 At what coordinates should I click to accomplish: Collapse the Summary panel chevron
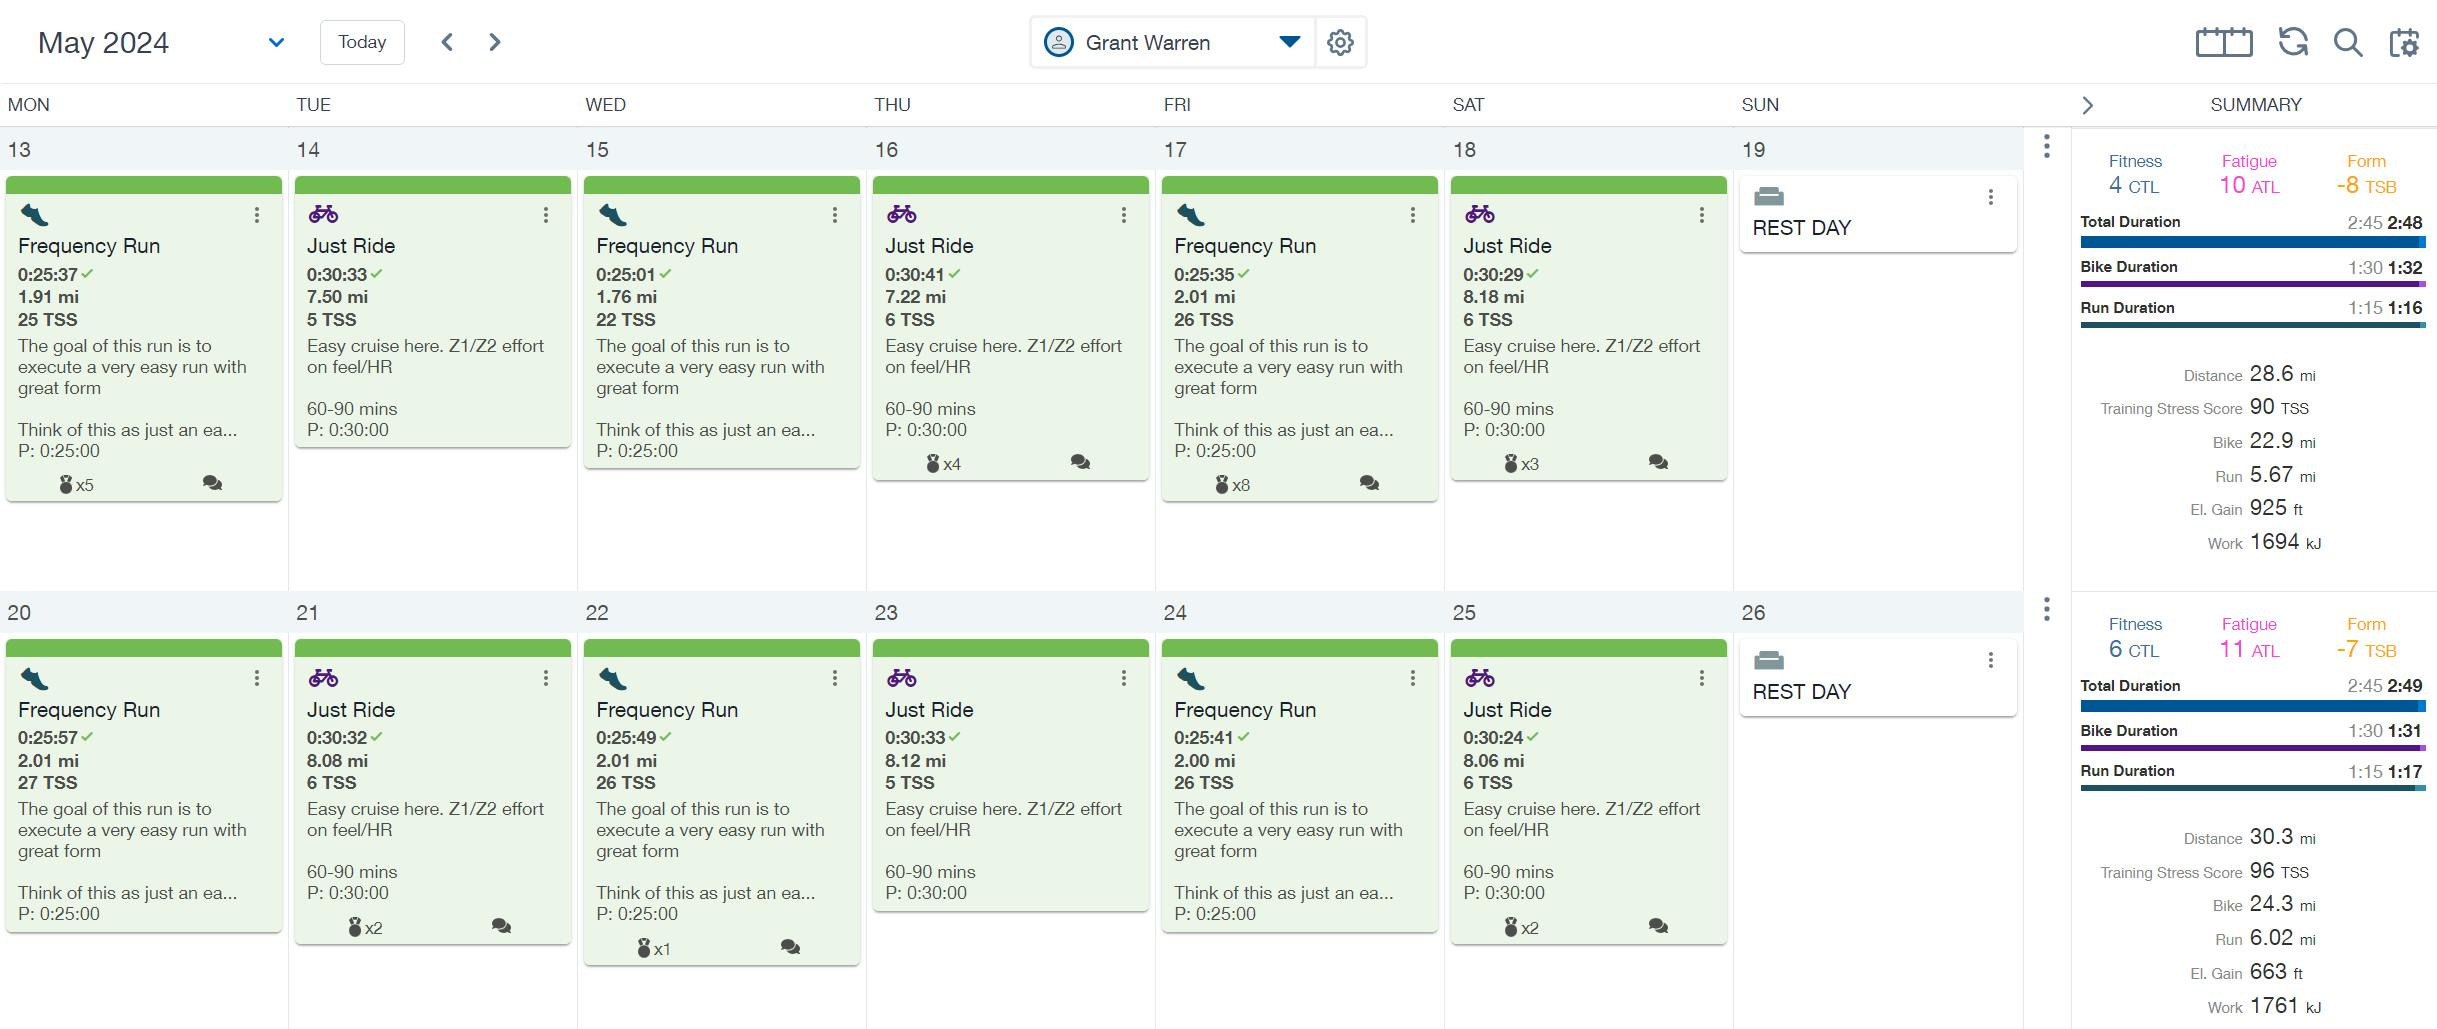(2087, 105)
